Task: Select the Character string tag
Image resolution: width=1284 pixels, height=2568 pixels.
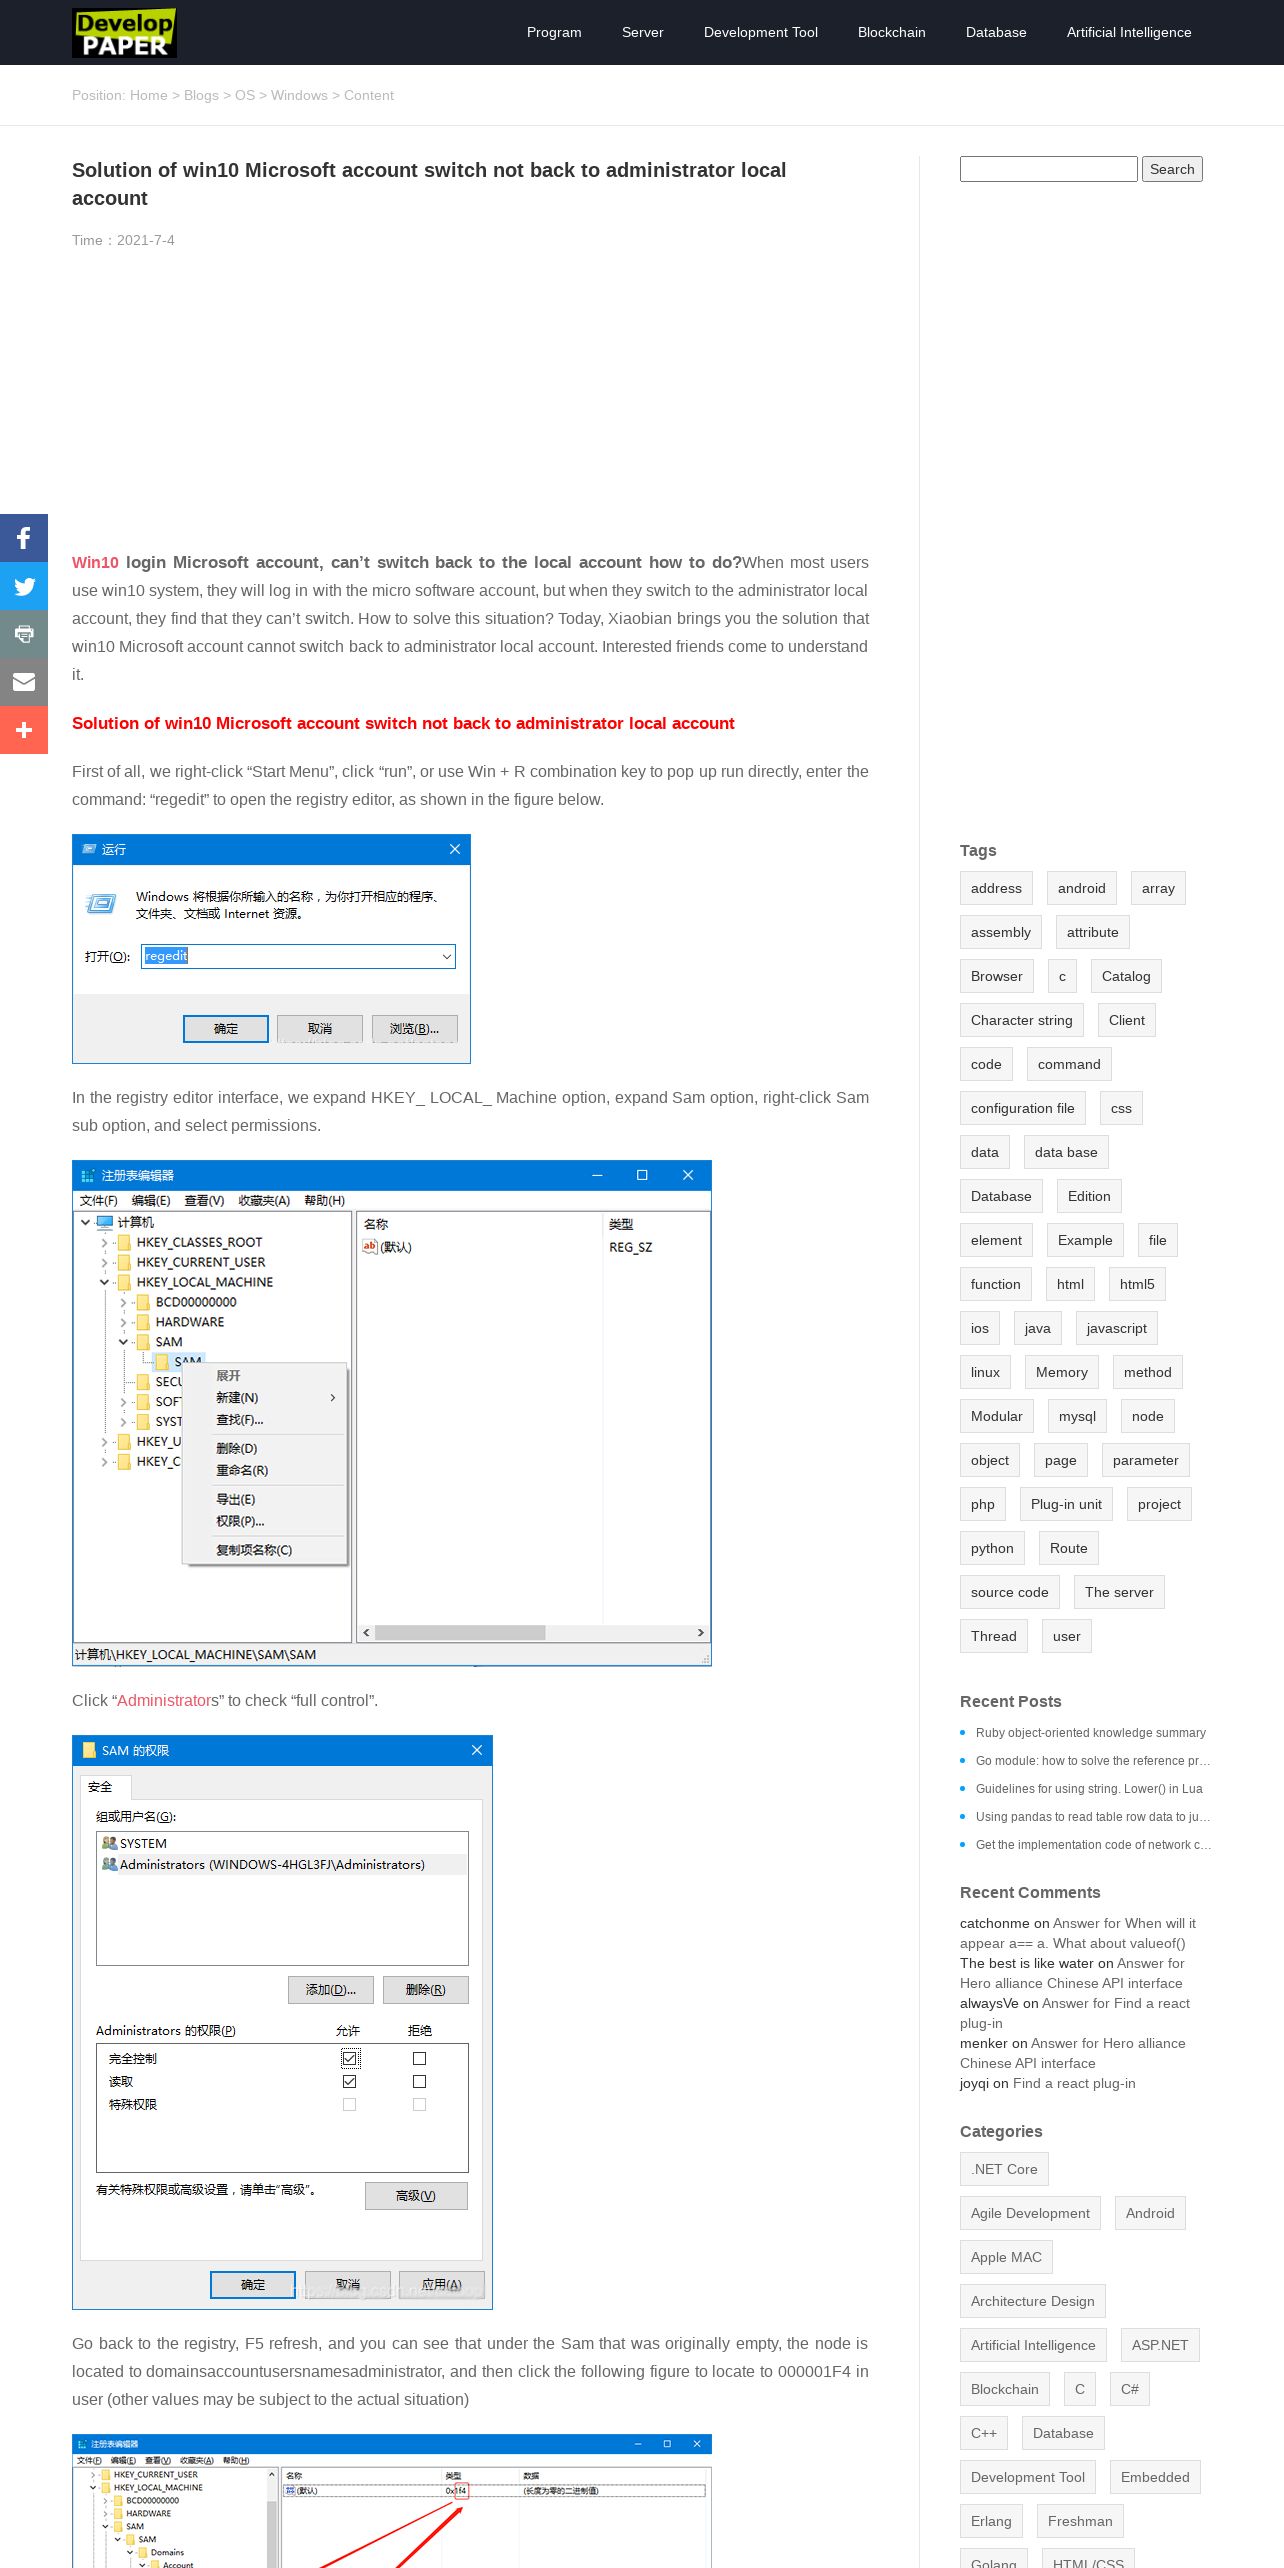Action: (1022, 1020)
